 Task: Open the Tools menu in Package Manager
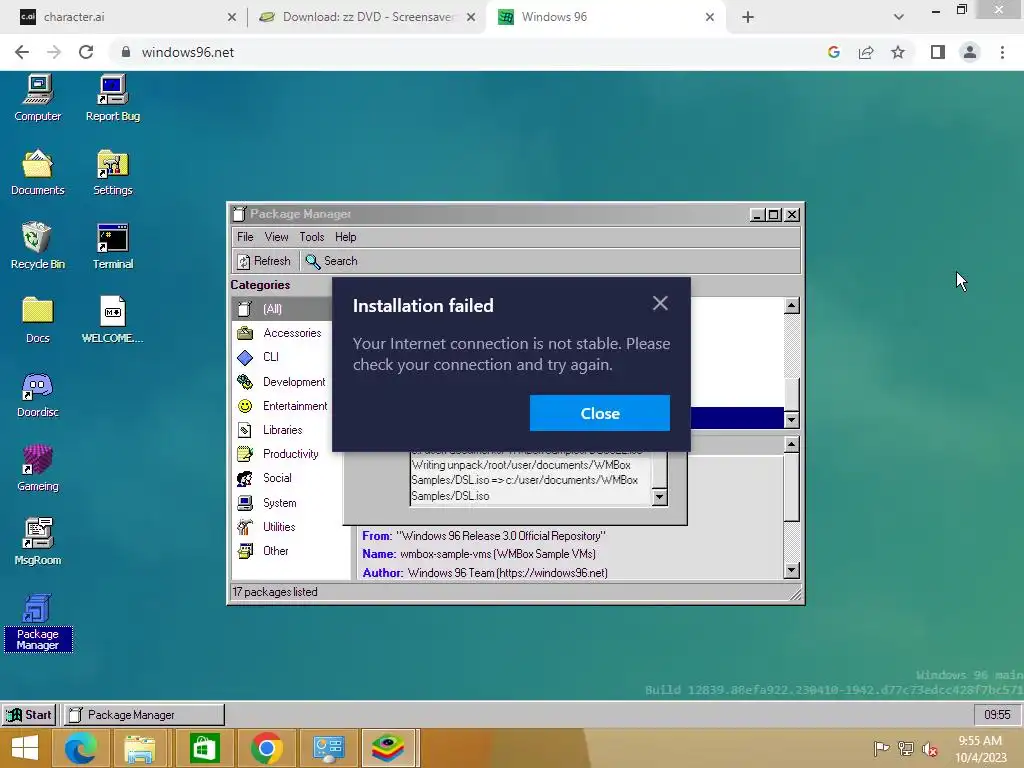pos(312,237)
